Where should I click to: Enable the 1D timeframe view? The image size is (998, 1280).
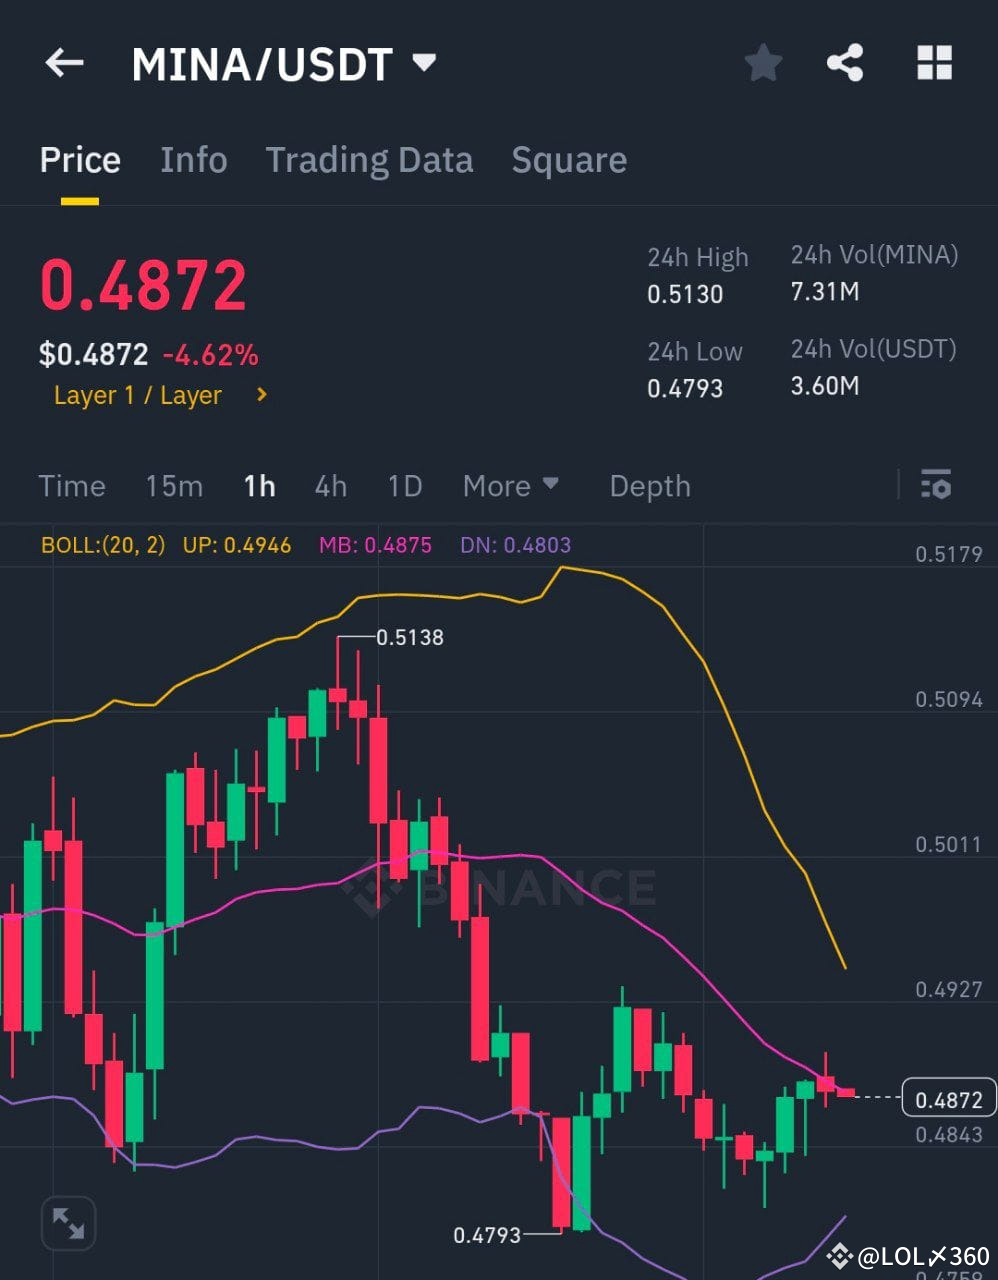tap(404, 485)
